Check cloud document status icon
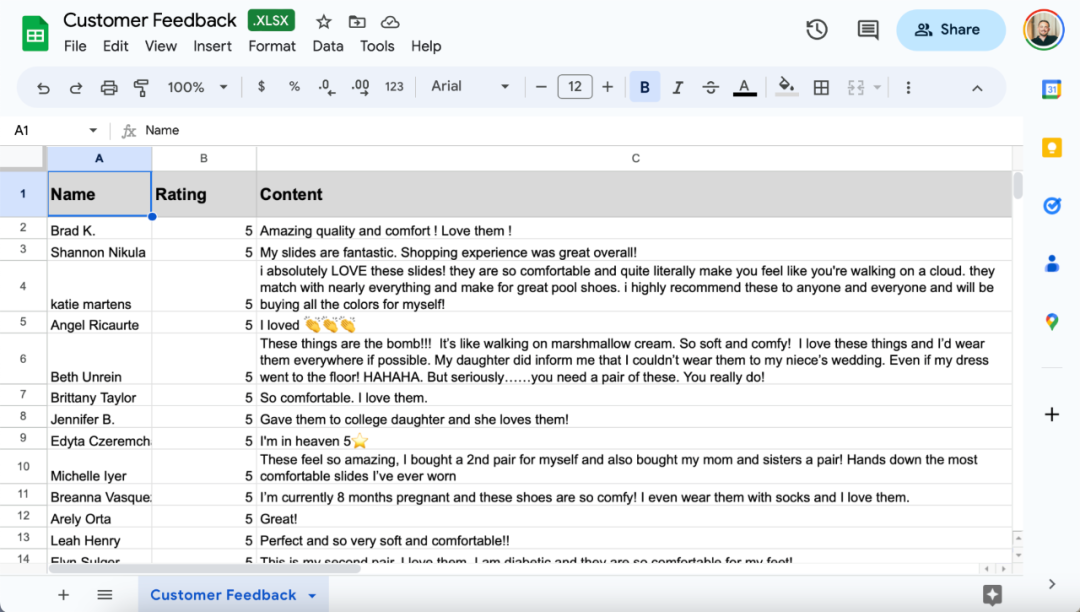Viewport: 1080px width, 612px height. point(390,22)
